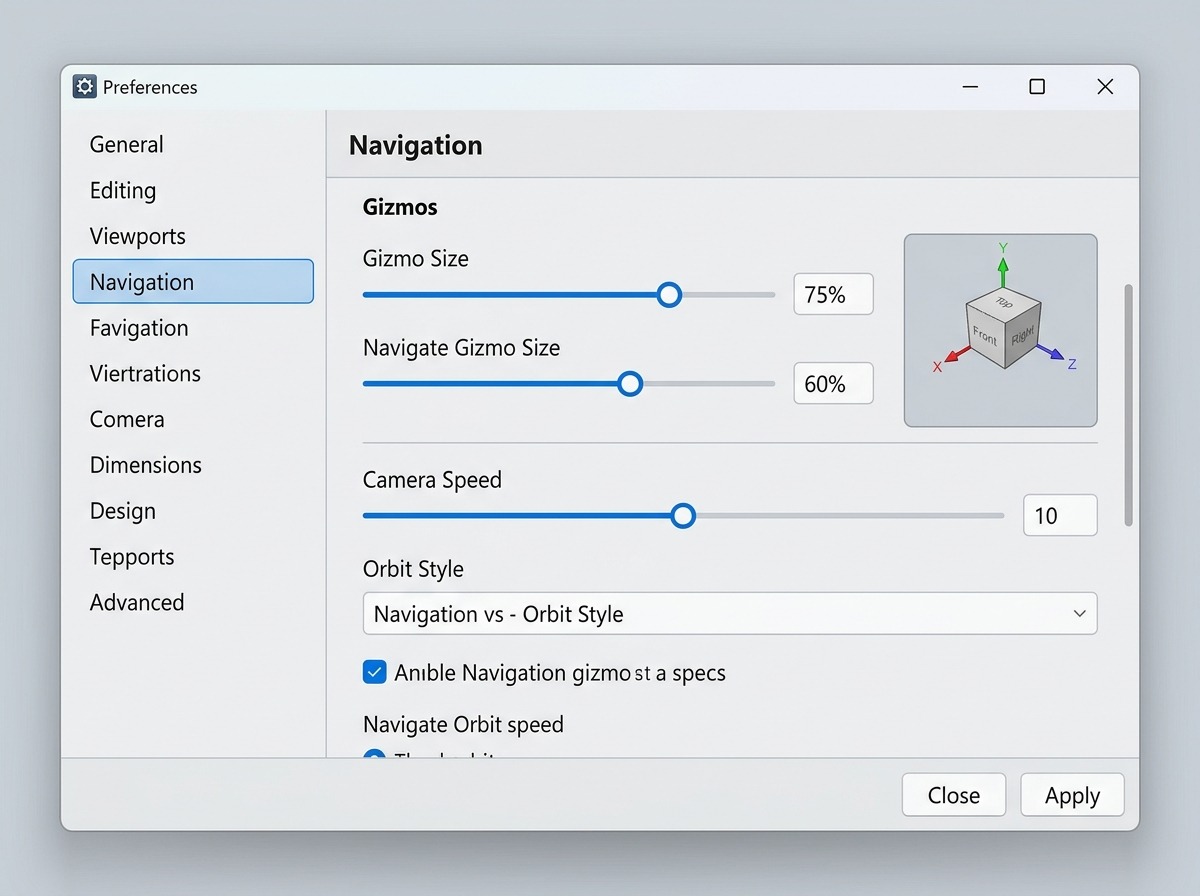This screenshot has width=1200, height=896.
Task: Click the Close button
Action: 954,795
